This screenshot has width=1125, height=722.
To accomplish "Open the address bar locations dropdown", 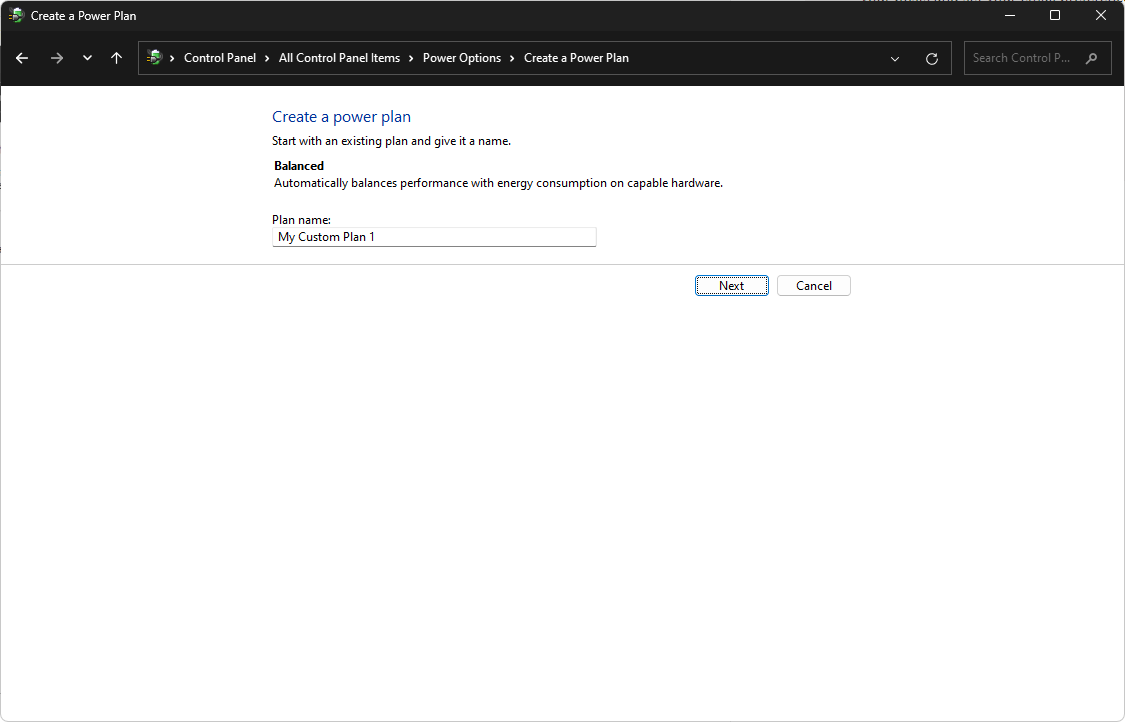I will (x=895, y=58).
